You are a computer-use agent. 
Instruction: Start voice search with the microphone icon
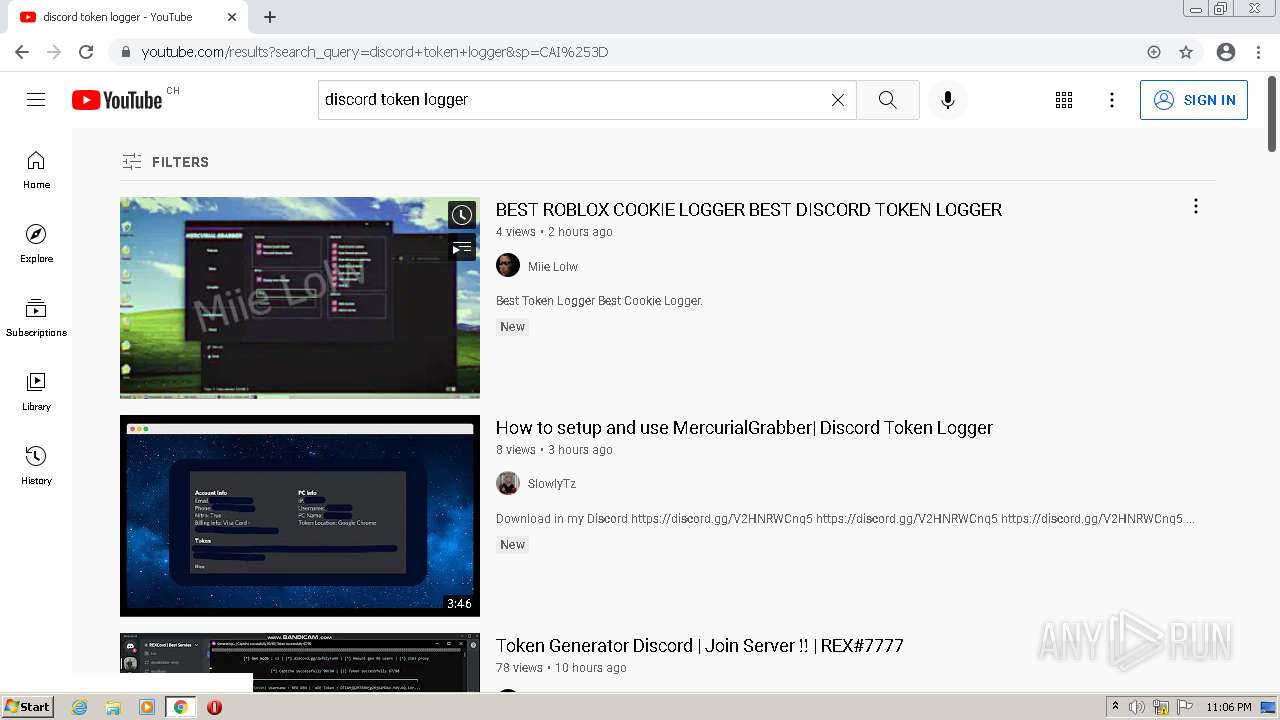click(x=948, y=100)
